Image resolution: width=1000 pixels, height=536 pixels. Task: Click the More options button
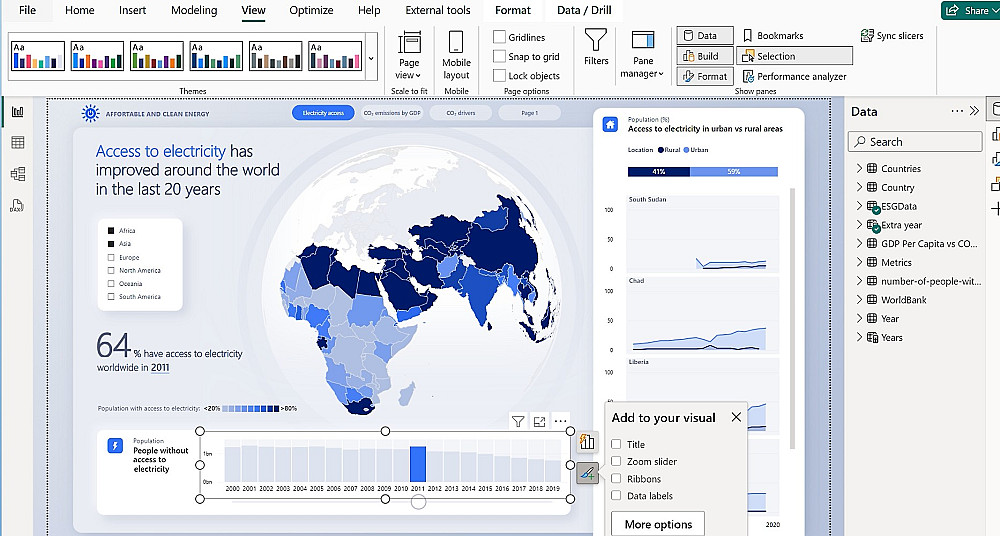coord(658,524)
